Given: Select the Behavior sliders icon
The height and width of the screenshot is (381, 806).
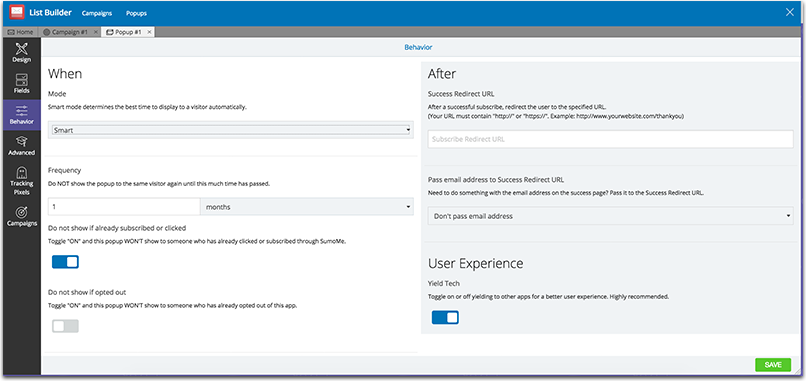Looking at the screenshot, I should pyautogui.click(x=22, y=111).
